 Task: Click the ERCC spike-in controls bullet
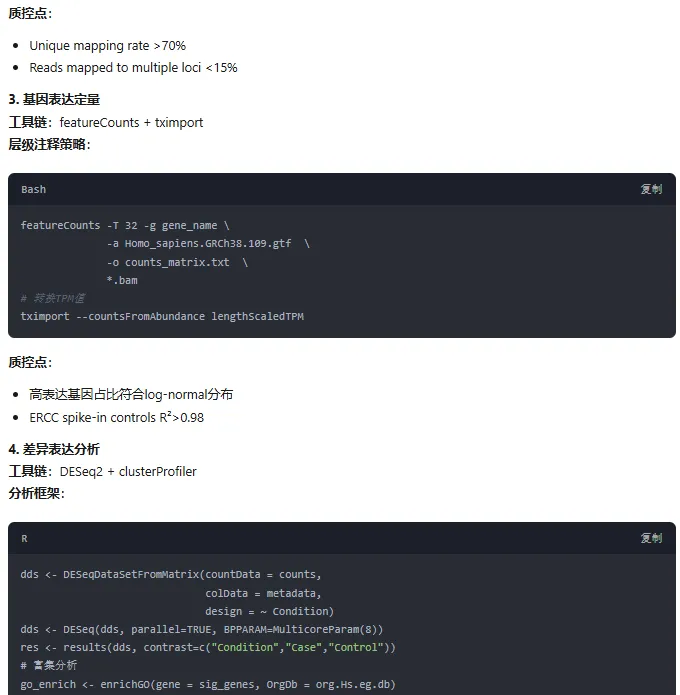point(116,417)
